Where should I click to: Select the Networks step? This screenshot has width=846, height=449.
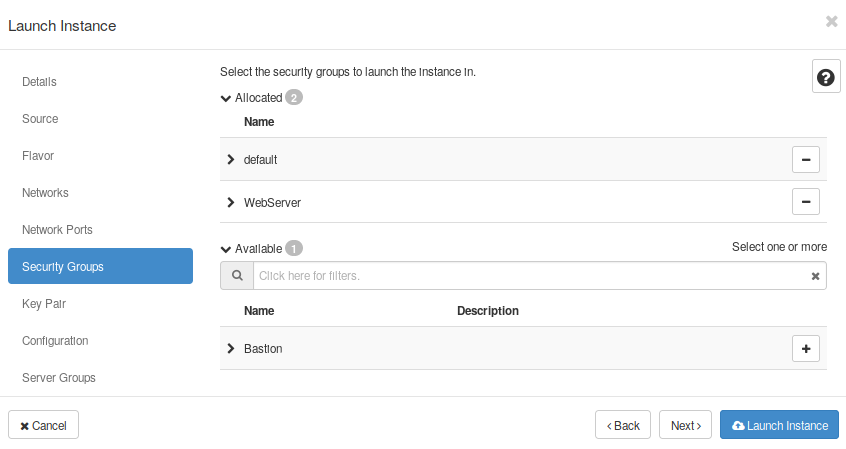coord(45,193)
